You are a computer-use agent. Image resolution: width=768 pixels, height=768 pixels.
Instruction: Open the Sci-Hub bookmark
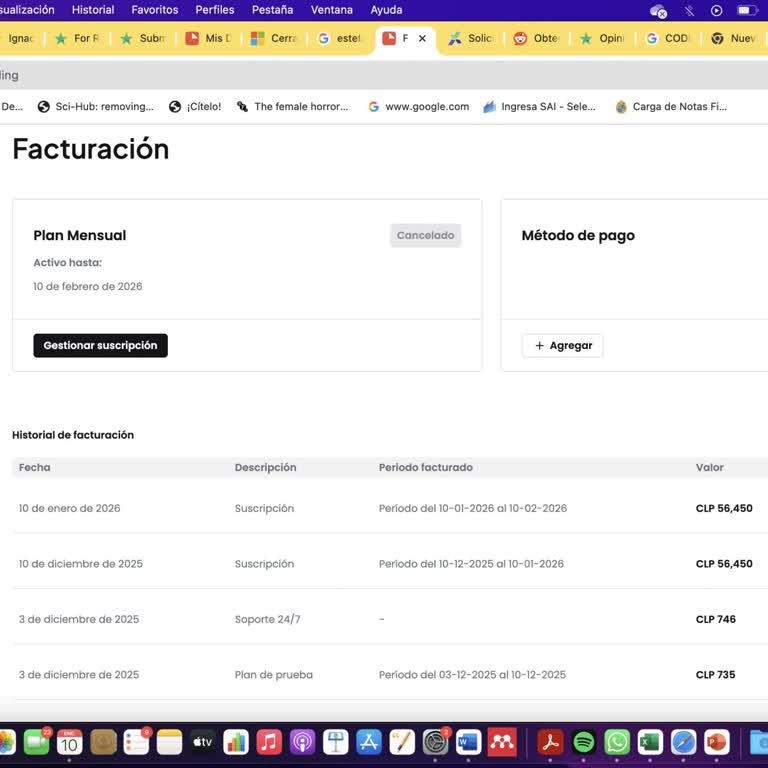pos(96,106)
